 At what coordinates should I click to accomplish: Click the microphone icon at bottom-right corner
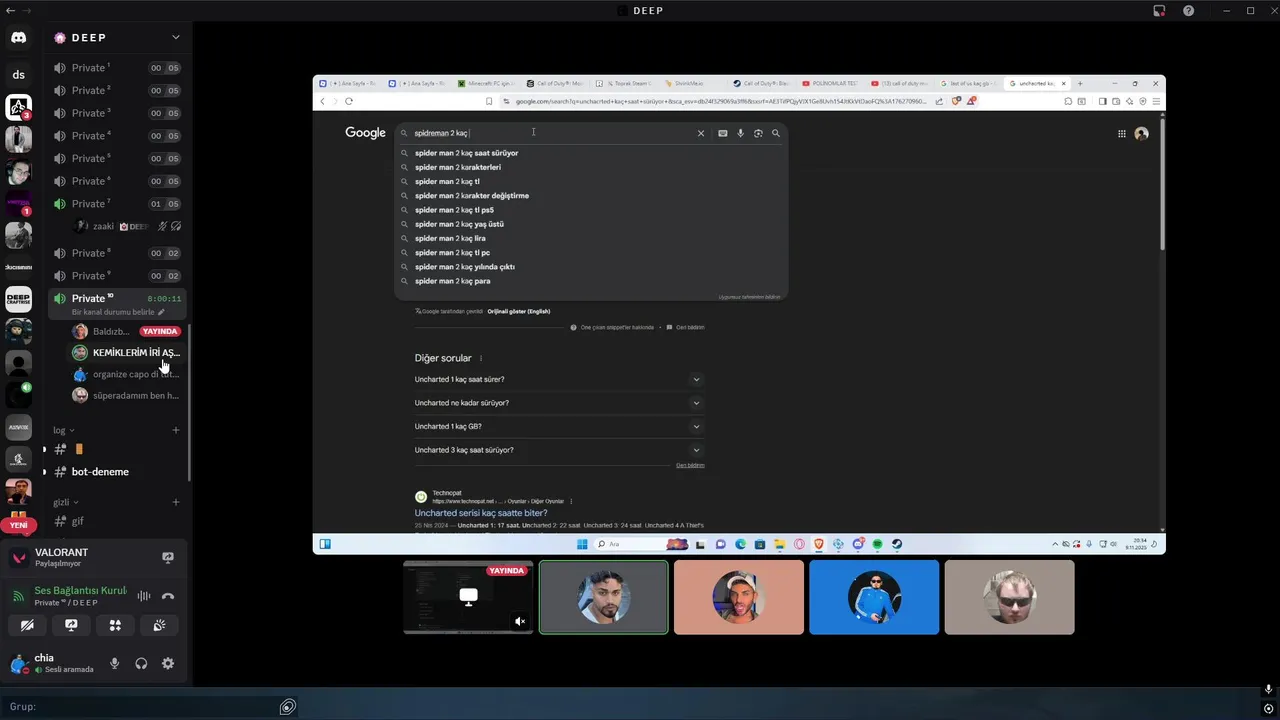[1268, 690]
